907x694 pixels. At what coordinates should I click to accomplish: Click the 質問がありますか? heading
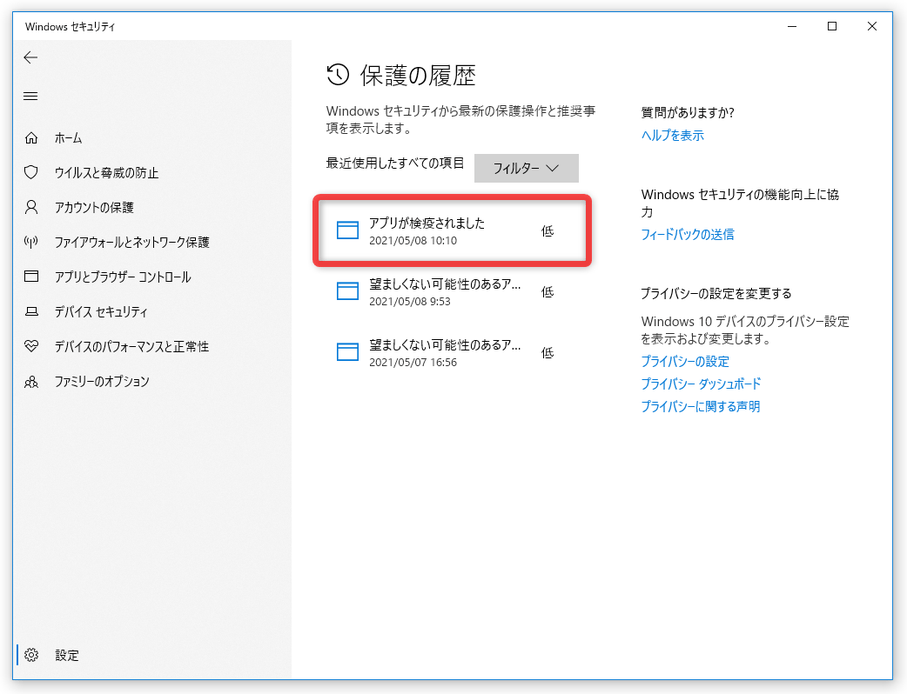click(687, 113)
